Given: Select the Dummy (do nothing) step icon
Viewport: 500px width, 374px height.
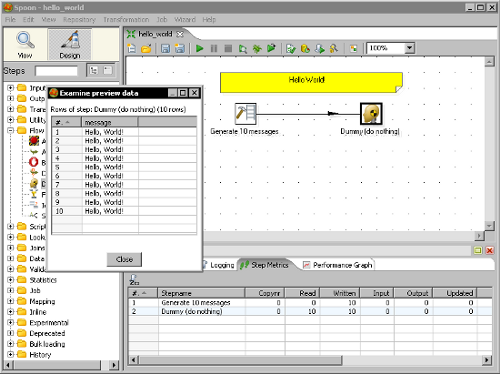Looking at the screenshot, I should pos(371,114).
